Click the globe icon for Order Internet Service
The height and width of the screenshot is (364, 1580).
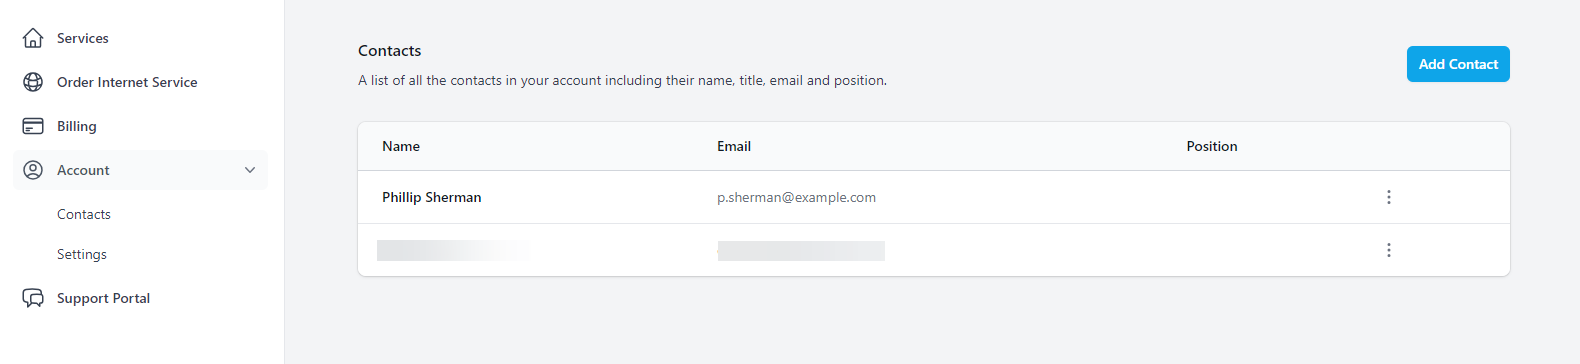[x=33, y=82]
